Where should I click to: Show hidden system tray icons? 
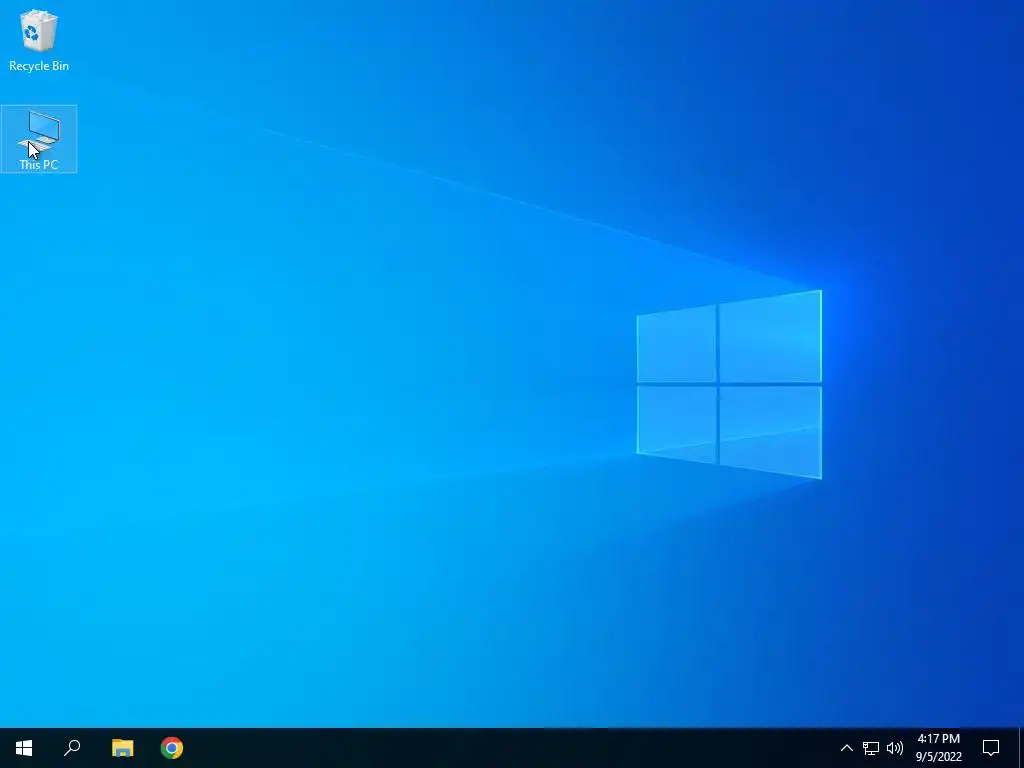(846, 748)
